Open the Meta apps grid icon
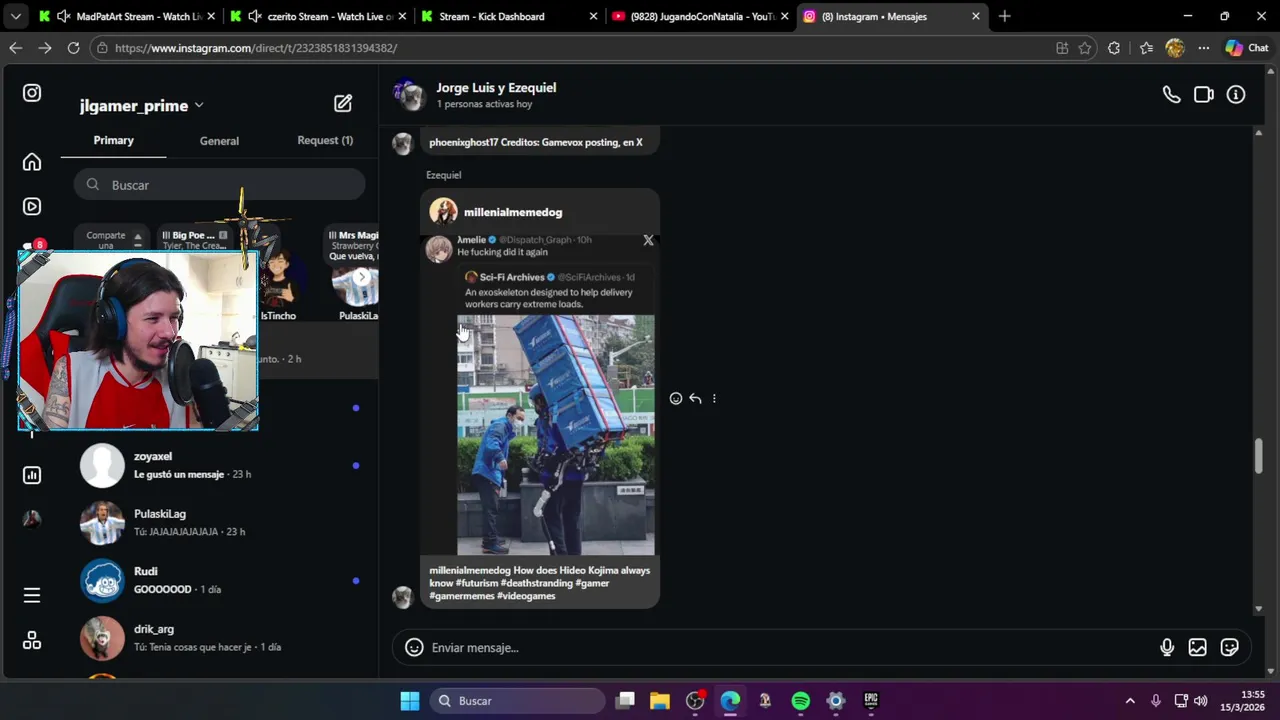 pos(32,641)
